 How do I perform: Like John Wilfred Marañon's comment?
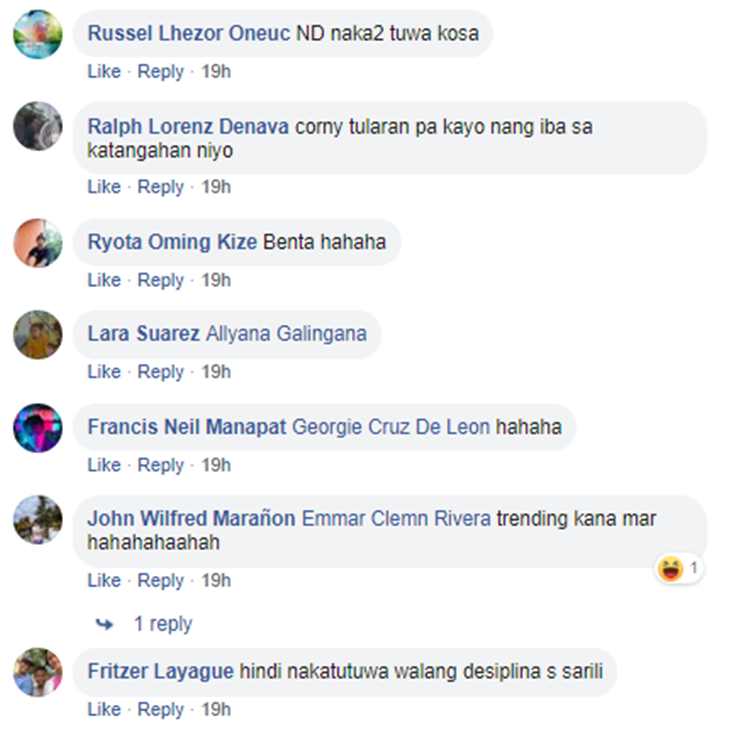pyautogui.click(x=104, y=580)
